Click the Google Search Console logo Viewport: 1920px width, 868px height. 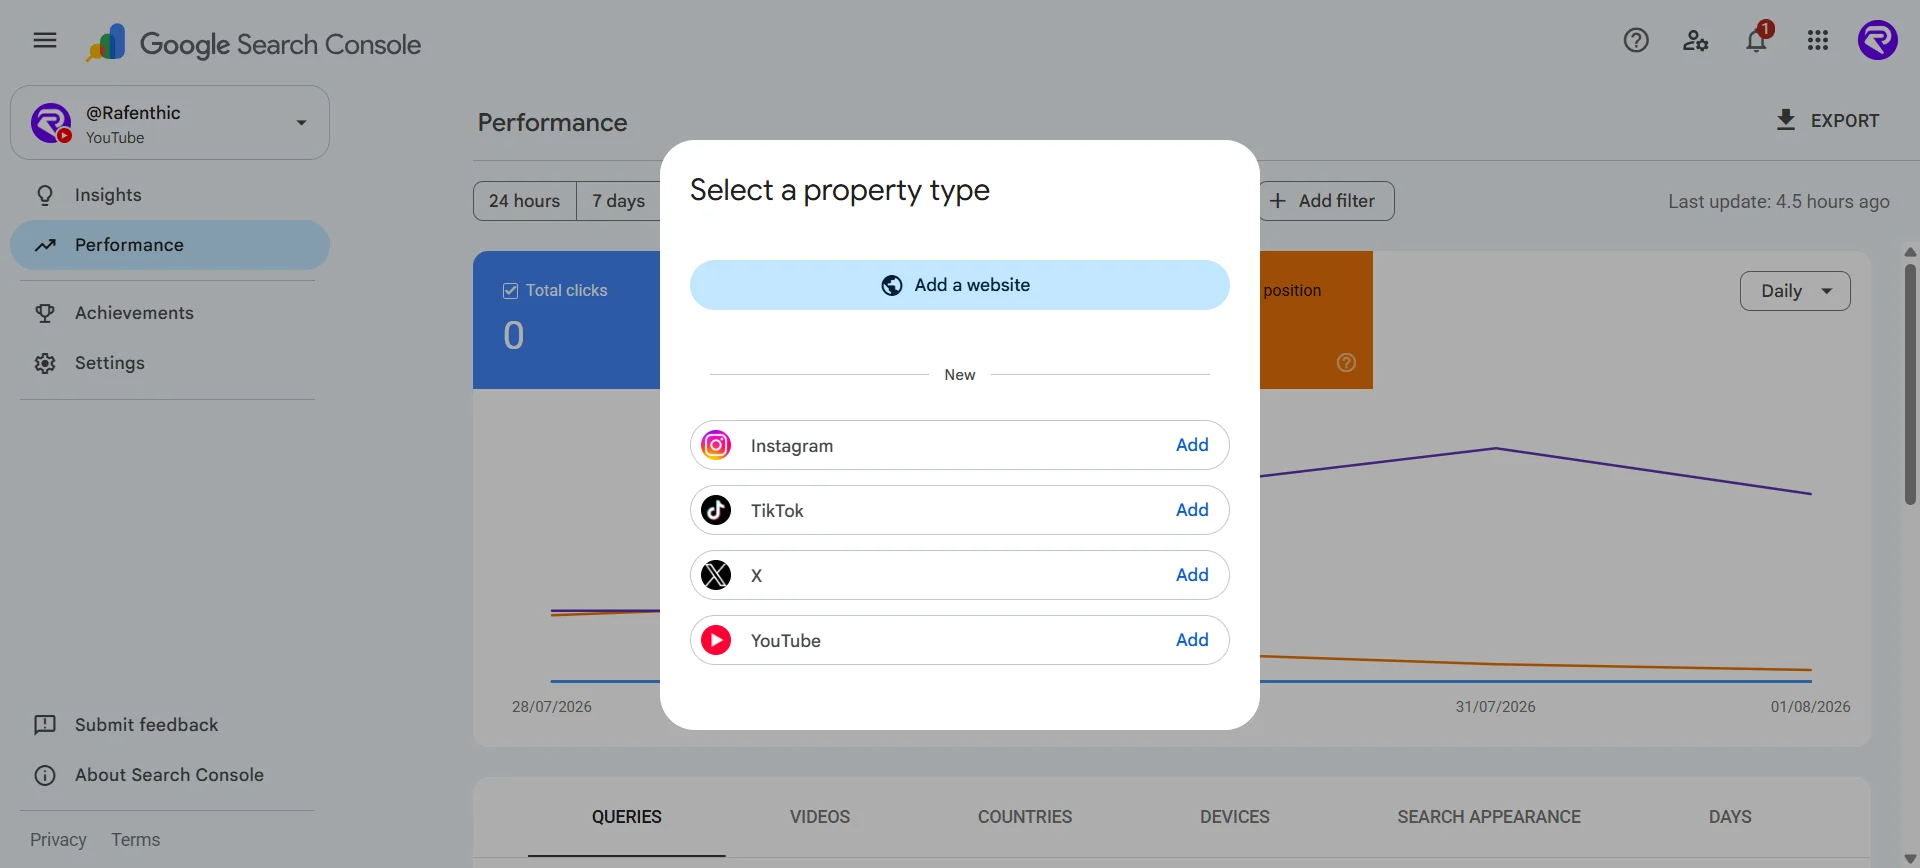254,44
